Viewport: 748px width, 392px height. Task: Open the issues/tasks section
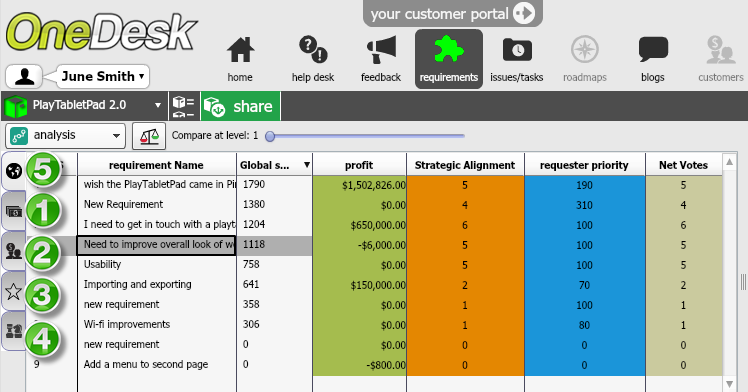click(517, 59)
